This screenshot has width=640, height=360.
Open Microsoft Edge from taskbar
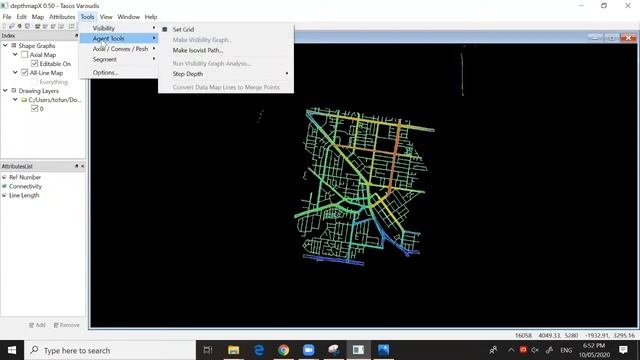259,350
